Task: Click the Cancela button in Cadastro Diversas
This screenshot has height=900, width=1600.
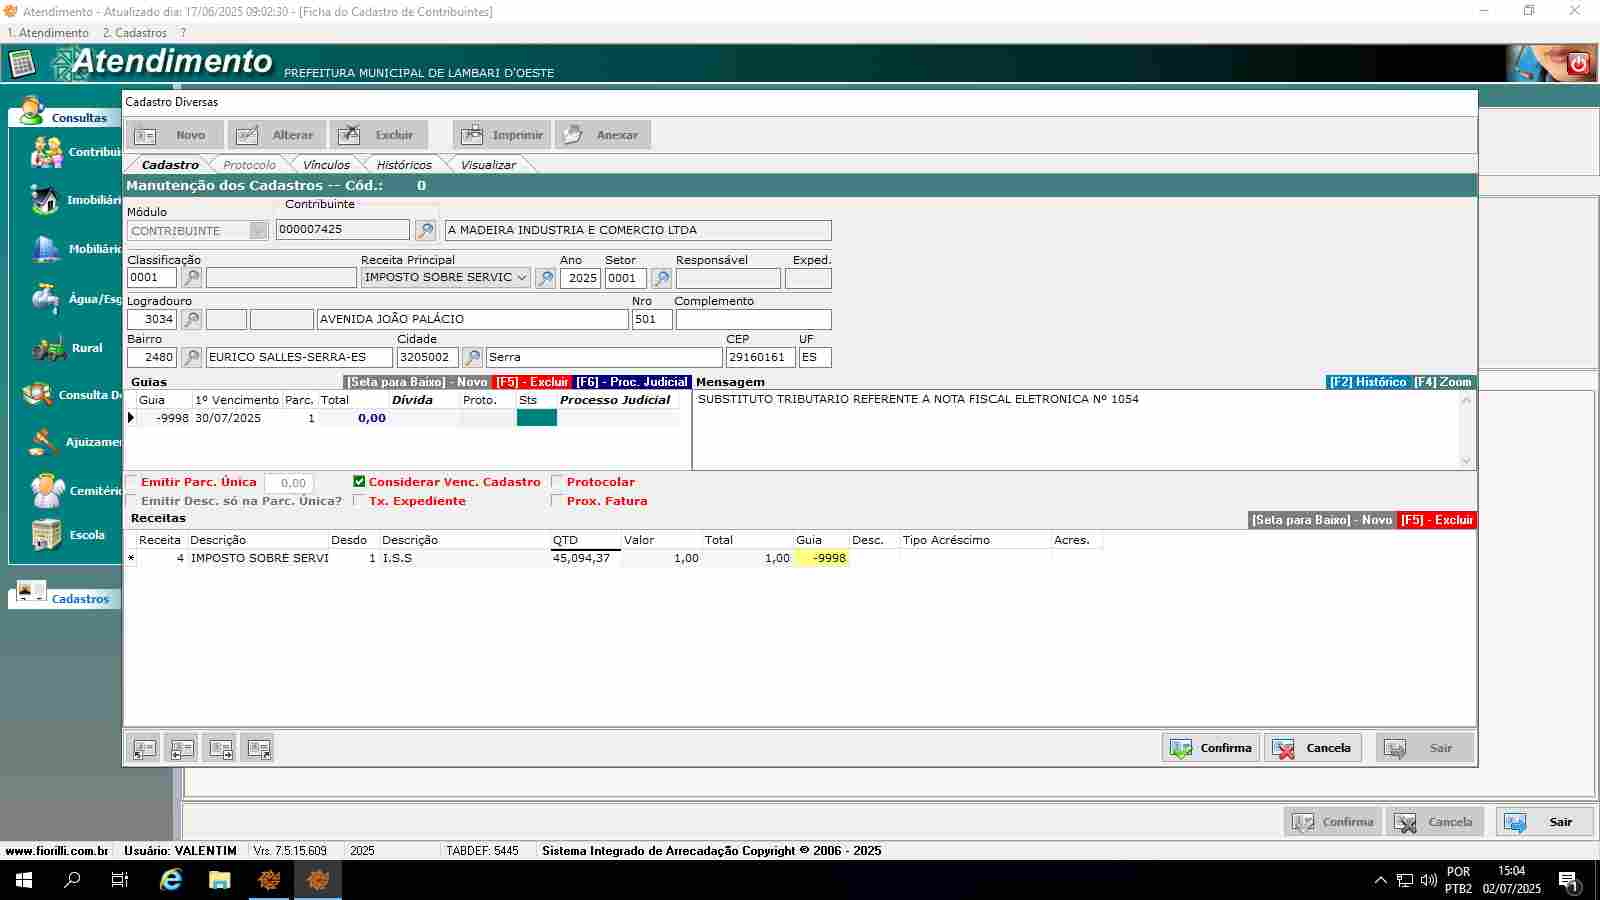Action: click(x=1314, y=748)
